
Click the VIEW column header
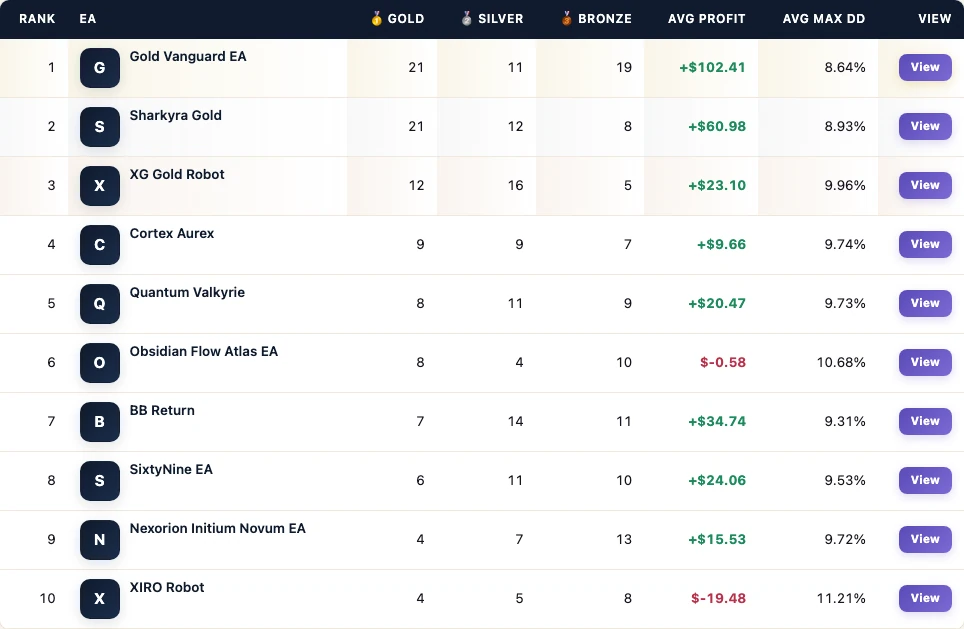pyautogui.click(x=934, y=19)
